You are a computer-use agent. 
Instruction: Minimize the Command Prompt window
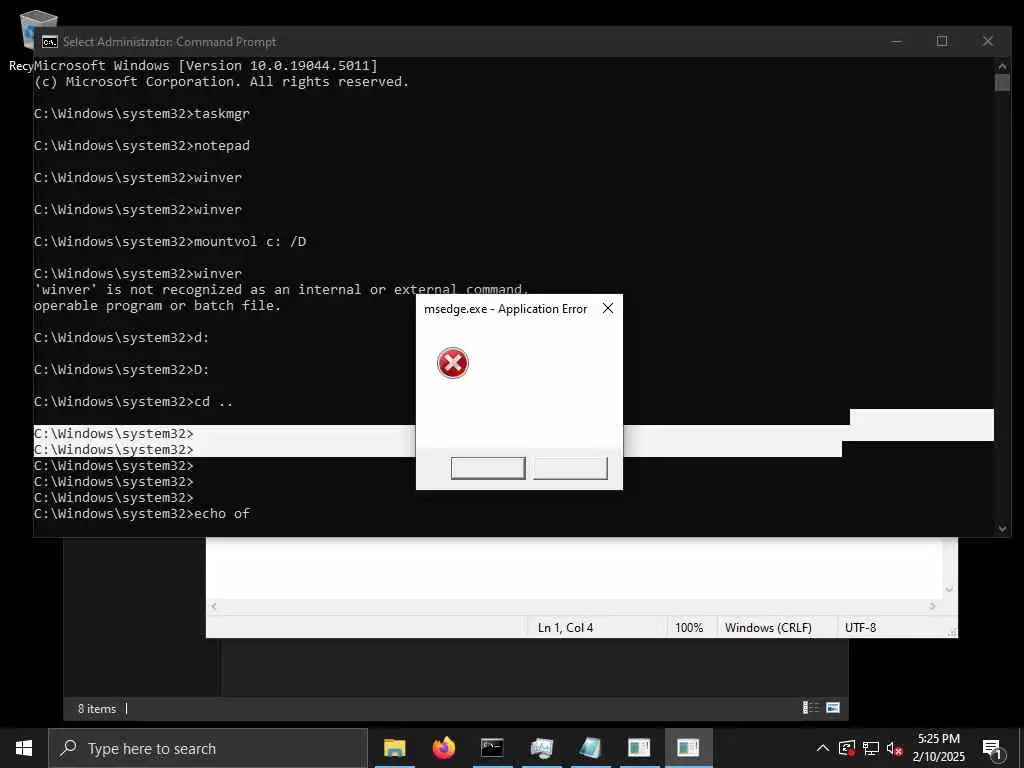pyautogui.click(x=897, y=41)
